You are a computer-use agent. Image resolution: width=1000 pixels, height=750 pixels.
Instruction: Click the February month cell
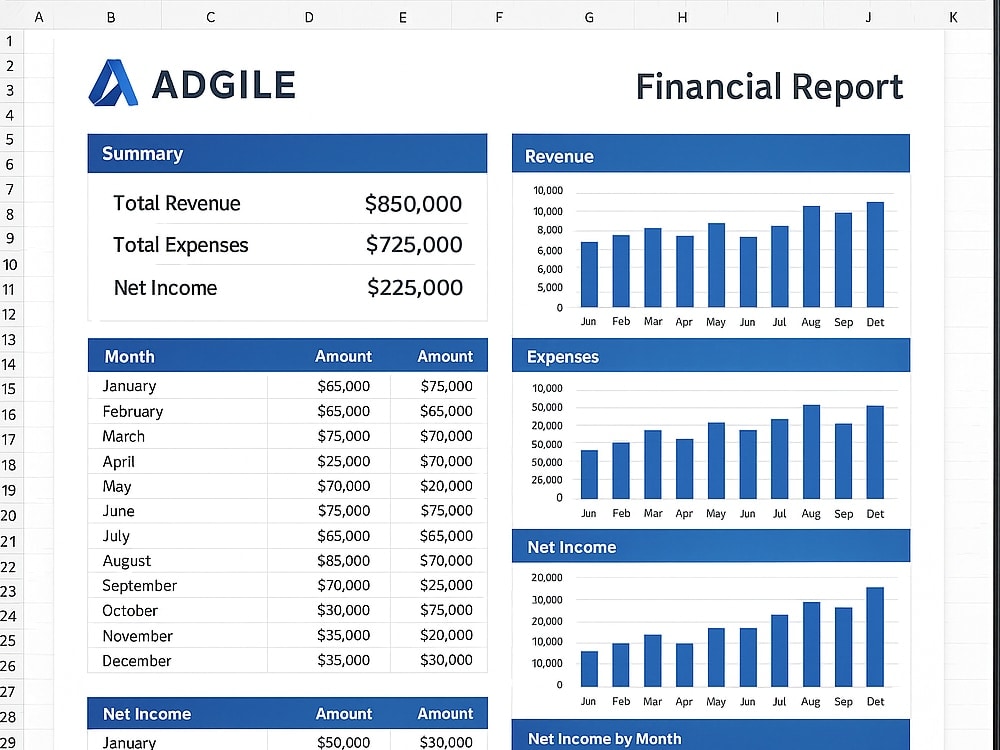133,411
